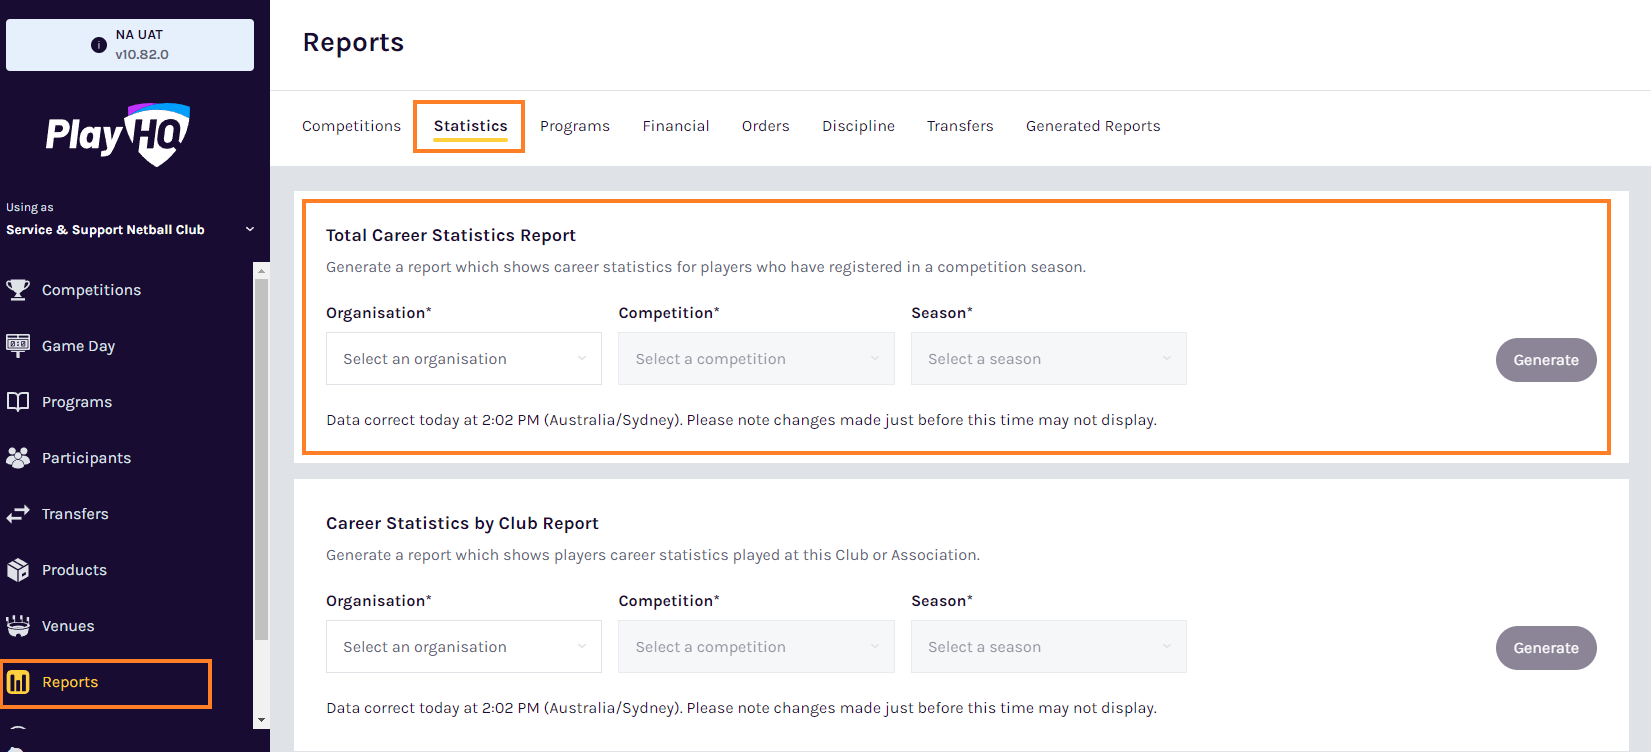Switch to the Programs reports tab
This screenshot has width=1651, height=752.
pyautogui.click(x=575, y=126)
